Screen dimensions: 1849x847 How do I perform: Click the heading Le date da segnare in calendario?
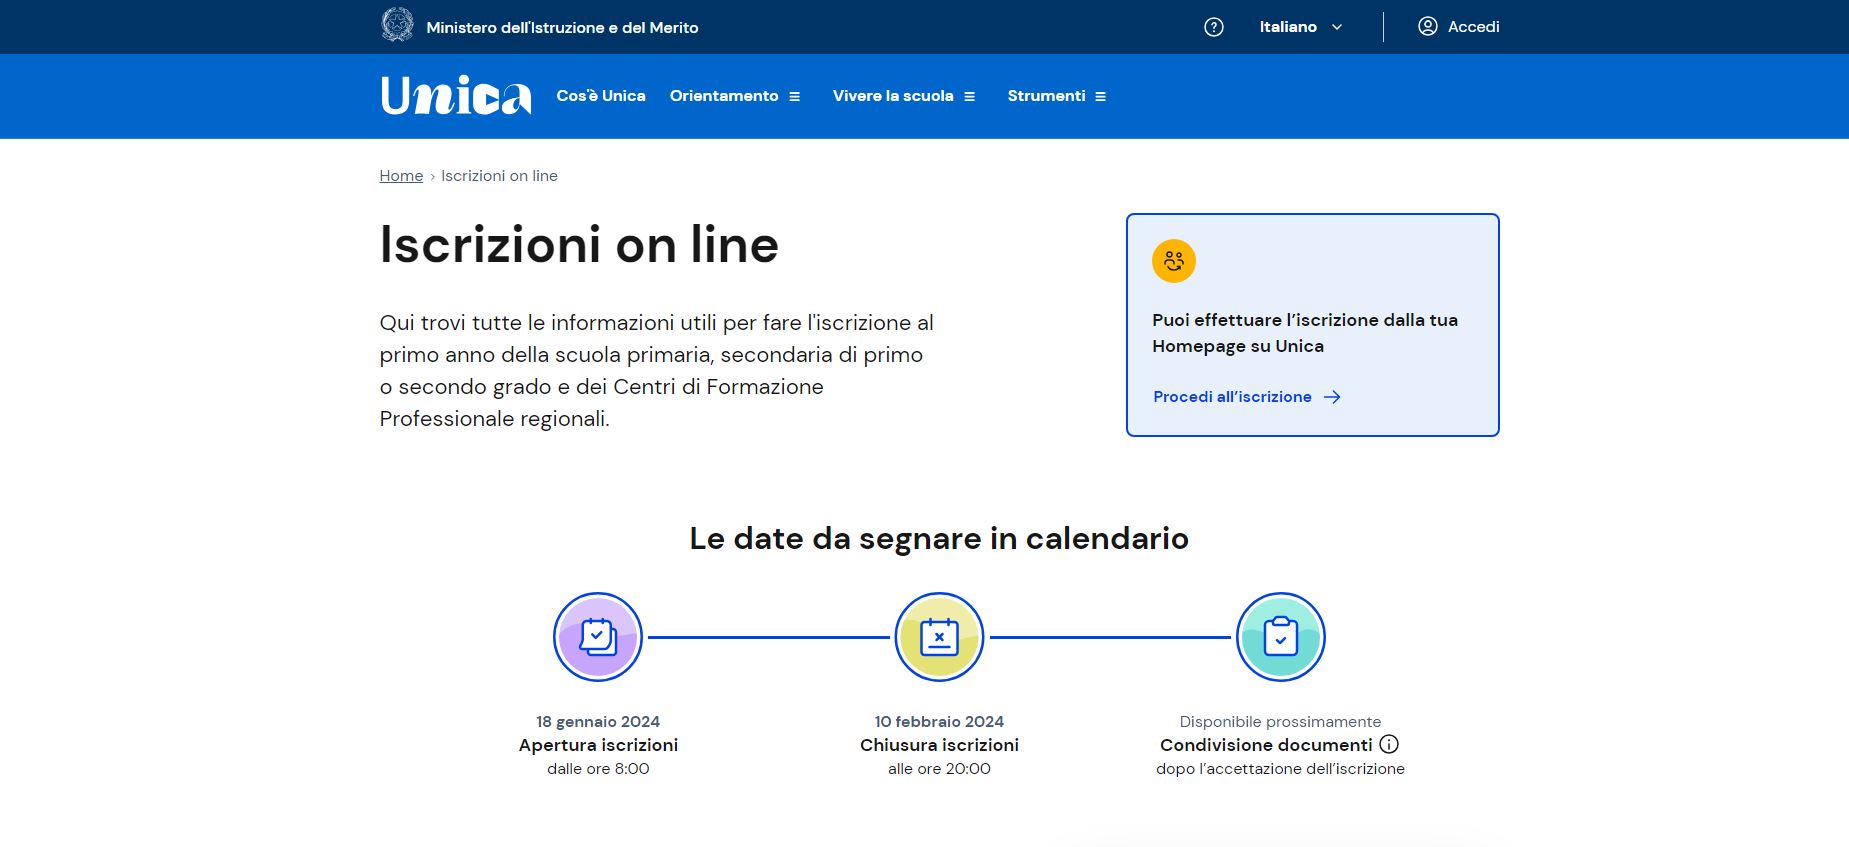pyautogui.click(x=939, y=538)
